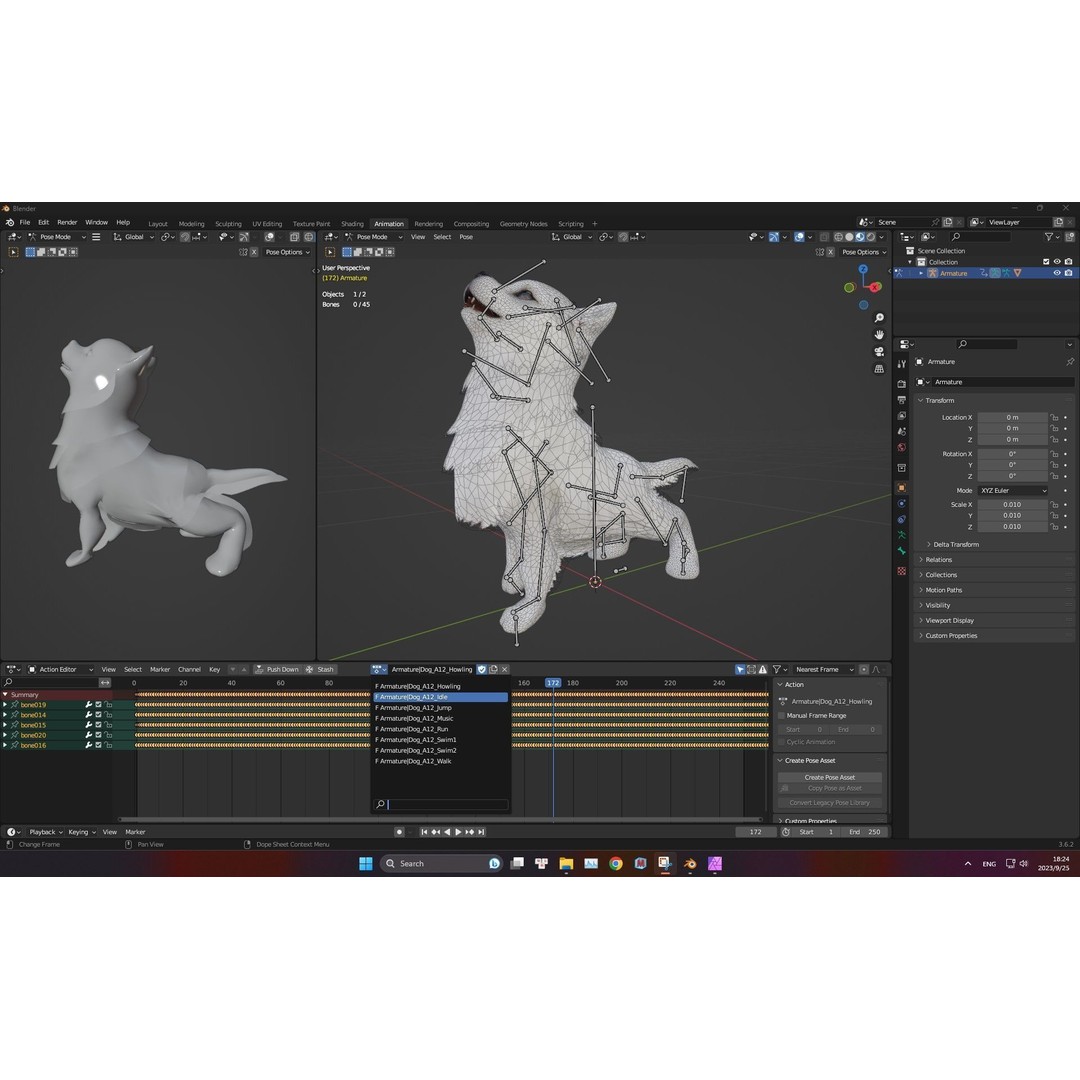Hide Armature in viewport with eye icon

(1057, 273)
